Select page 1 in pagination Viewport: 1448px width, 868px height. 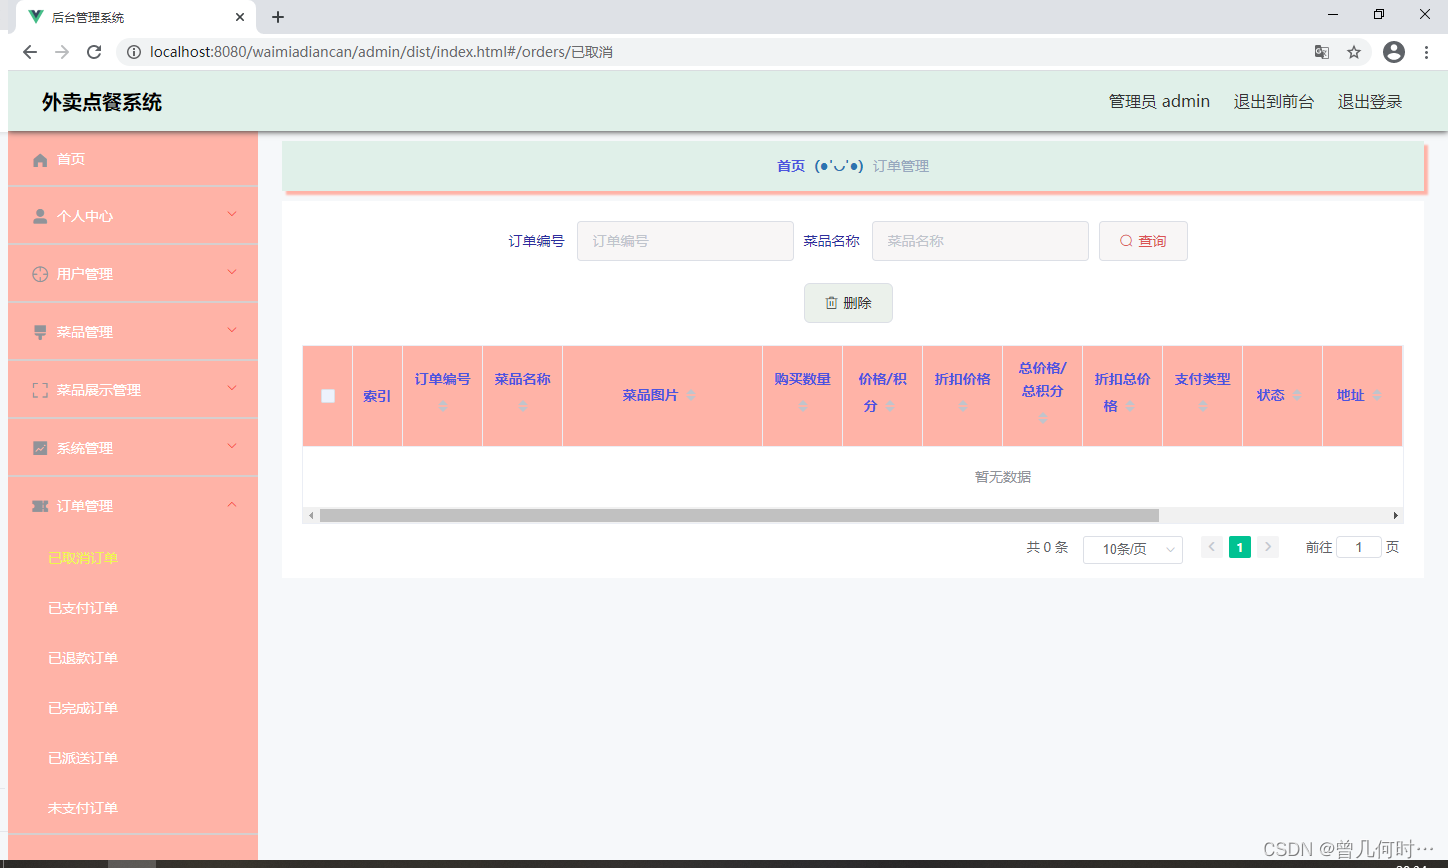click(1240, 547)
